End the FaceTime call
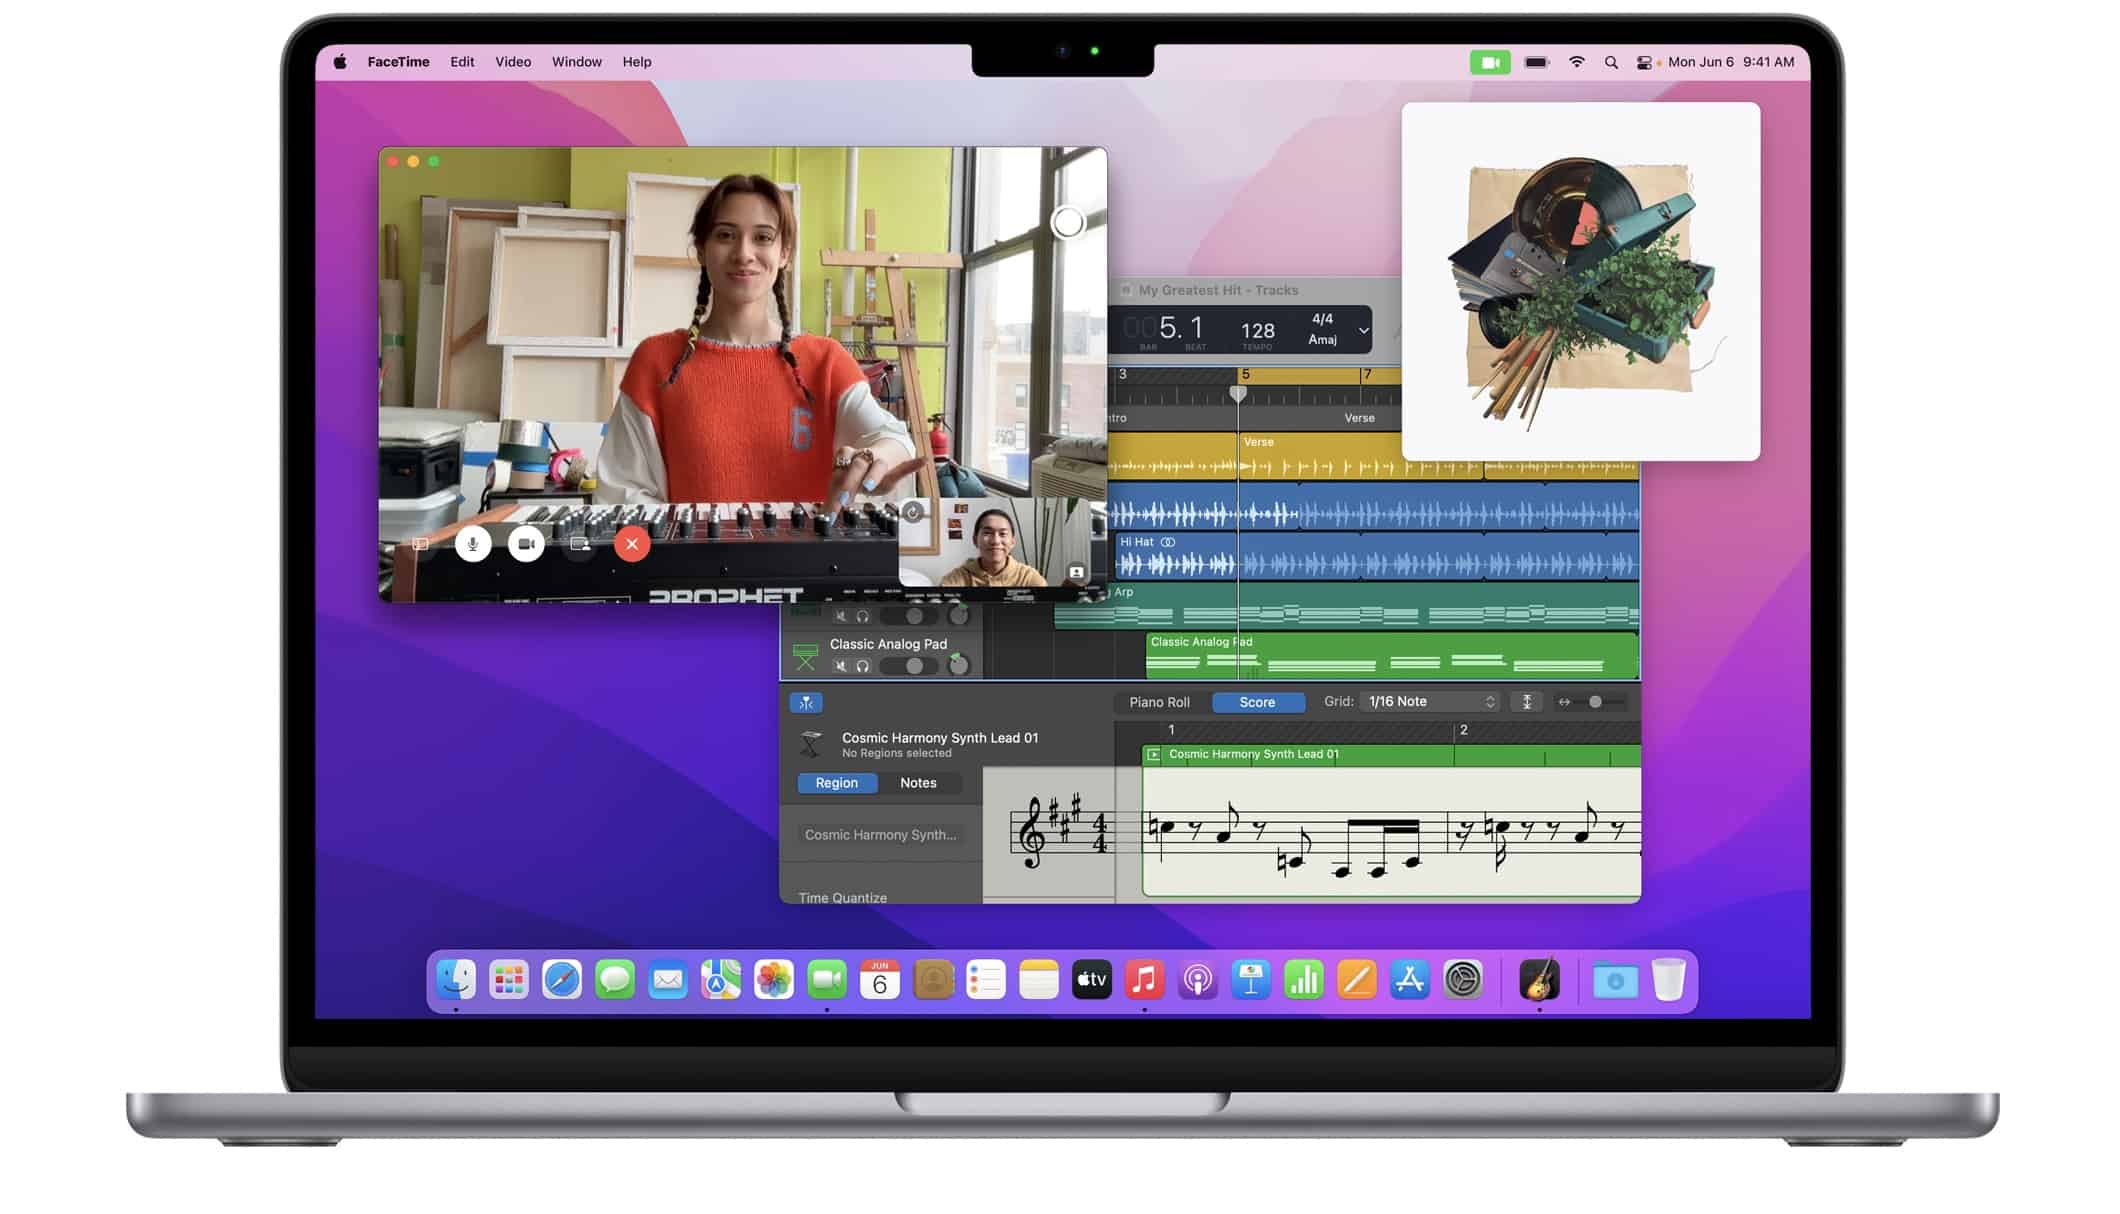This screenshot has width=2120, height=1214. pyautogui.click(x=632, y=544)
